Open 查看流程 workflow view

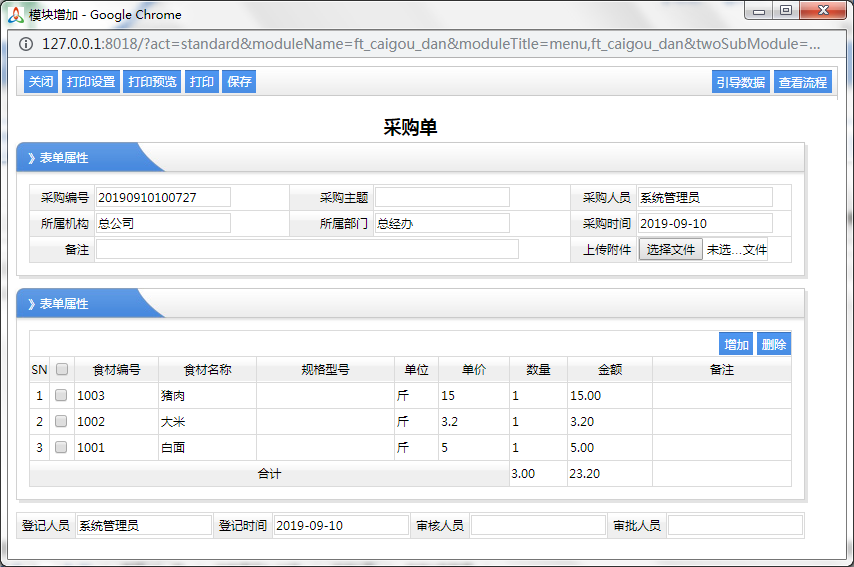click(803, 83)
